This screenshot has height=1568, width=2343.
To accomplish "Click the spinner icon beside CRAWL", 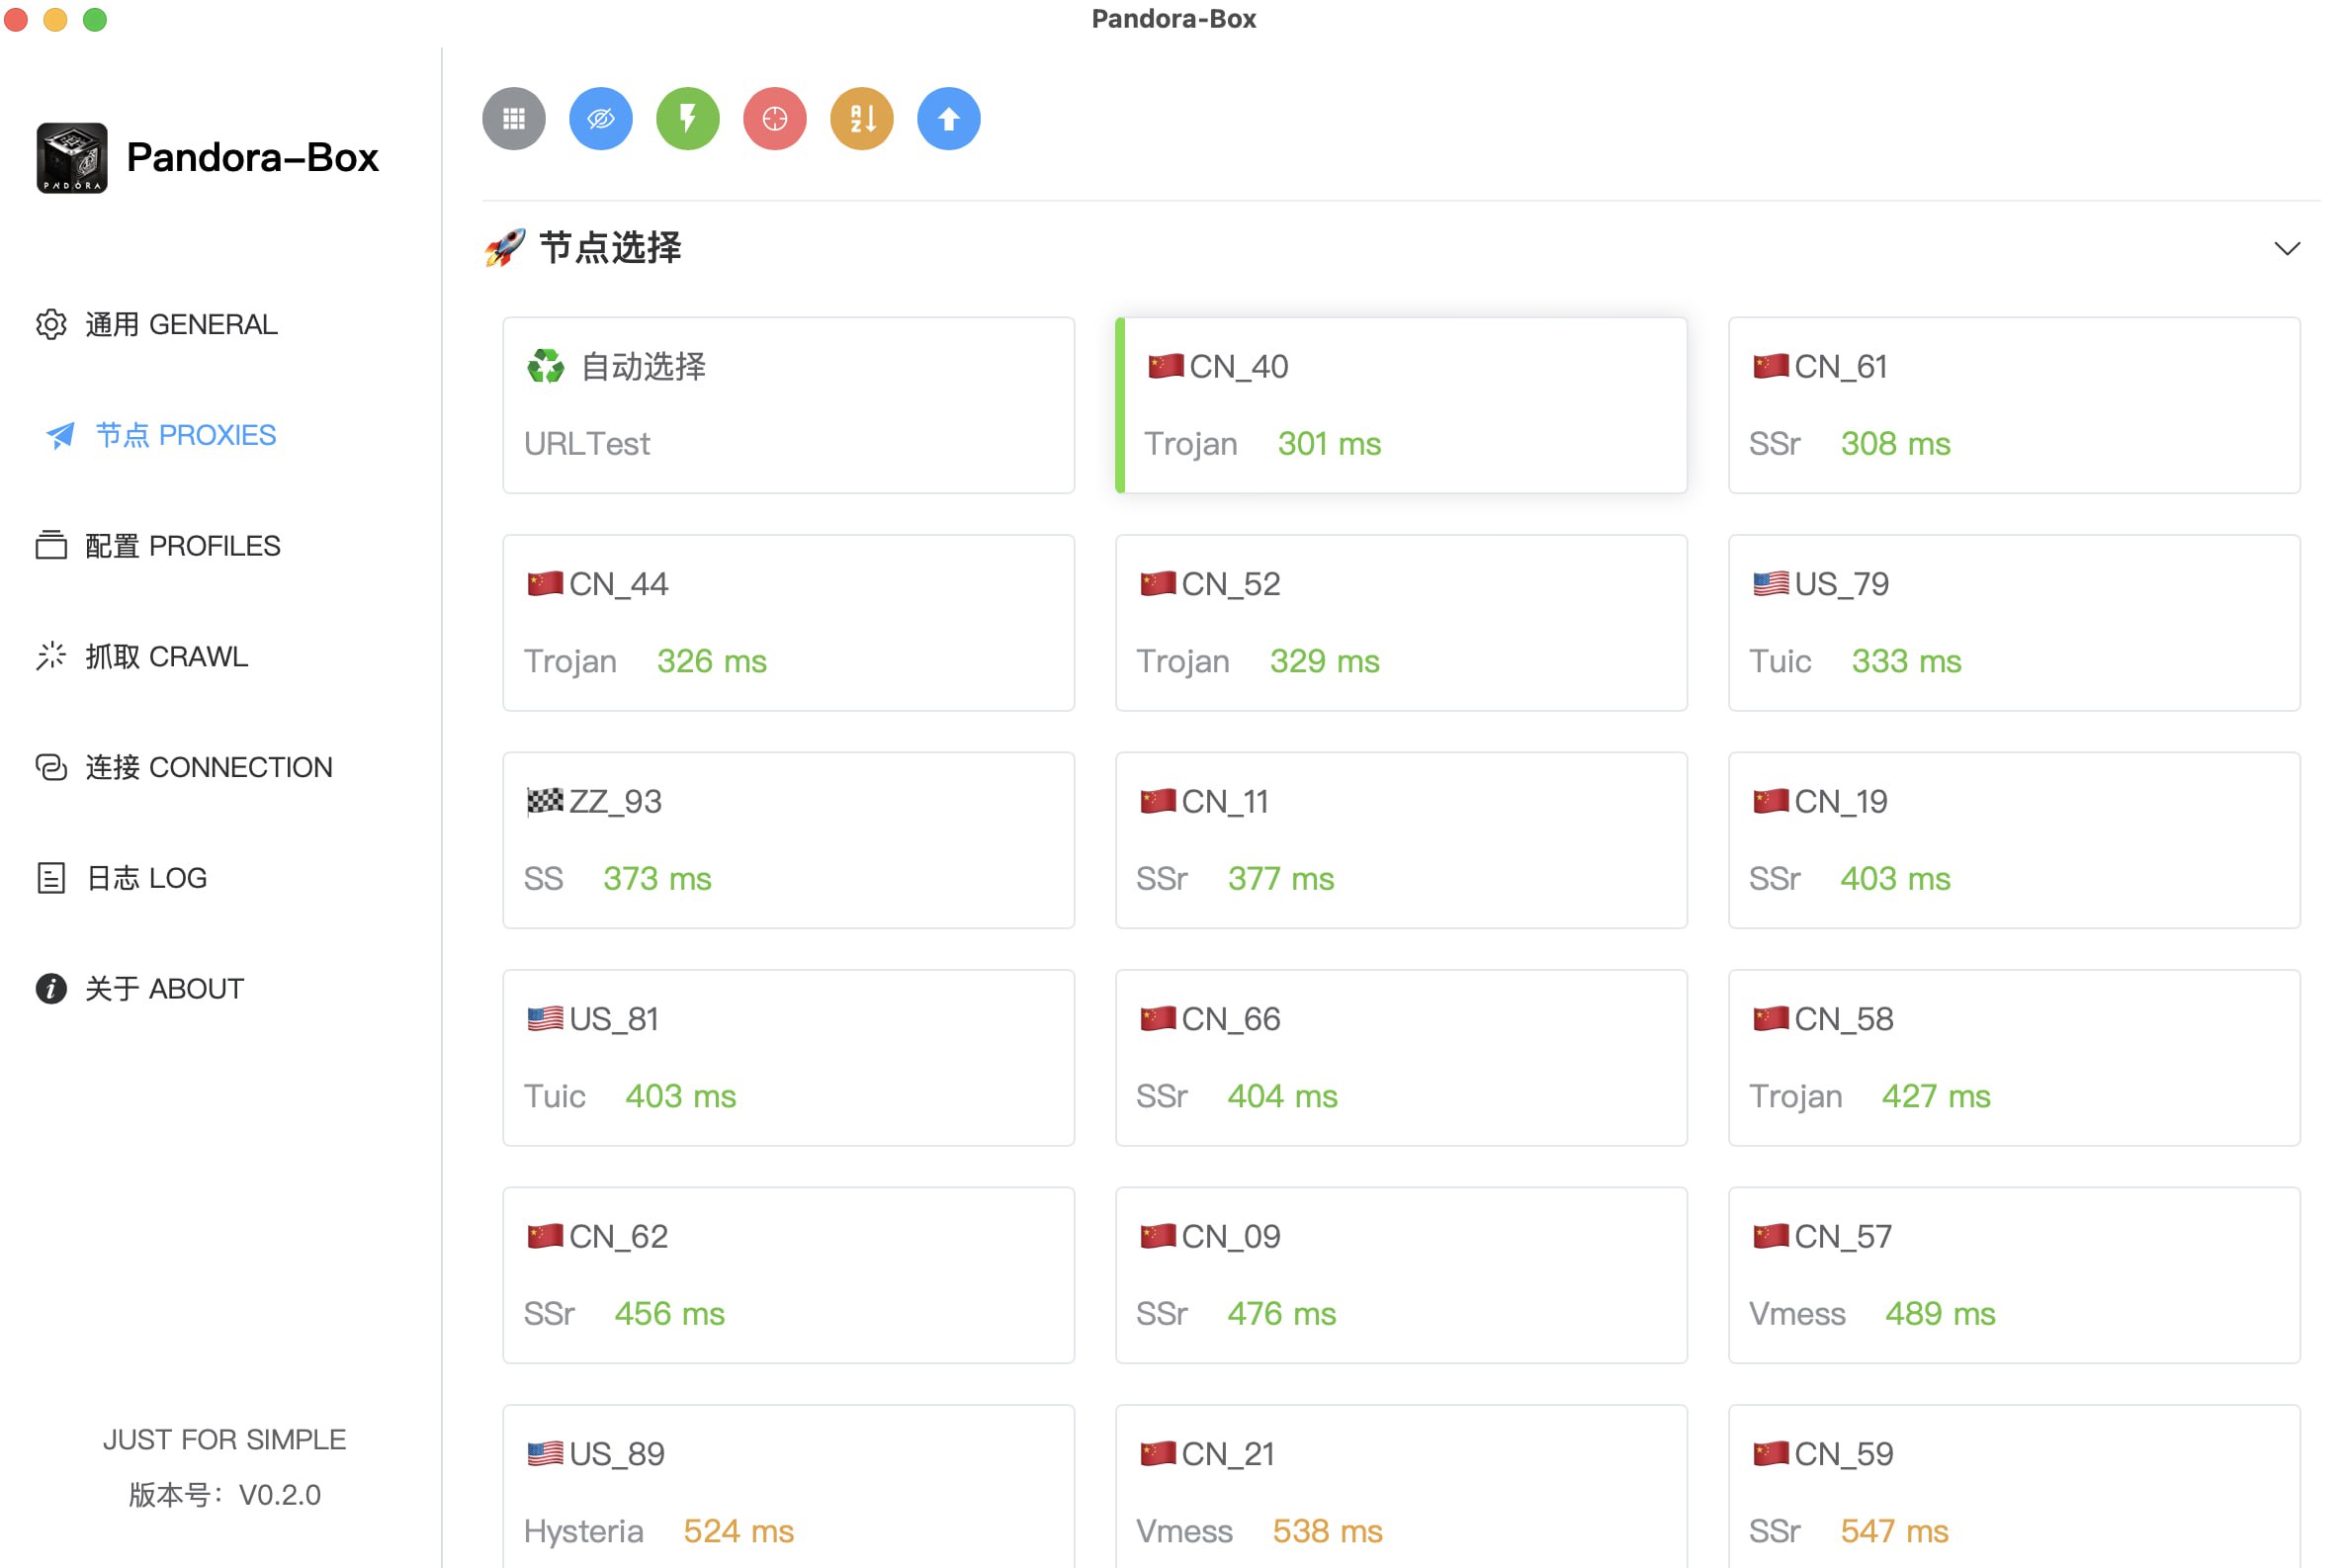I will pyautogui.click(x=51, y=656).
